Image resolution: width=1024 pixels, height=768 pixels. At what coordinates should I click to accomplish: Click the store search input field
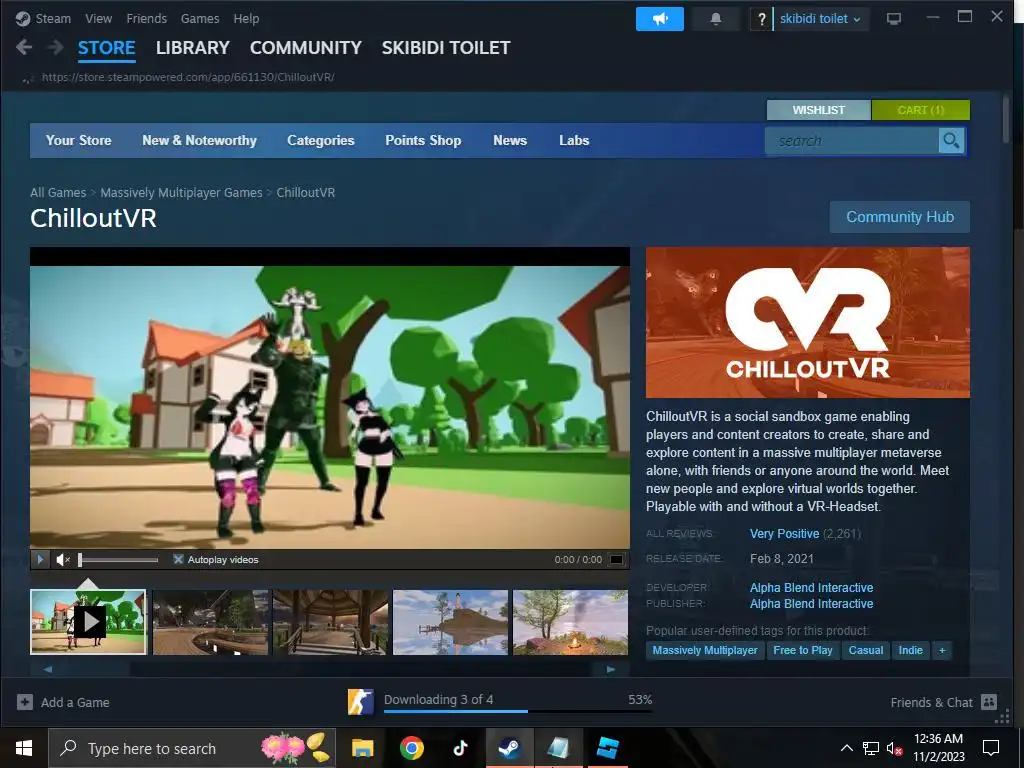click(852, 140)
